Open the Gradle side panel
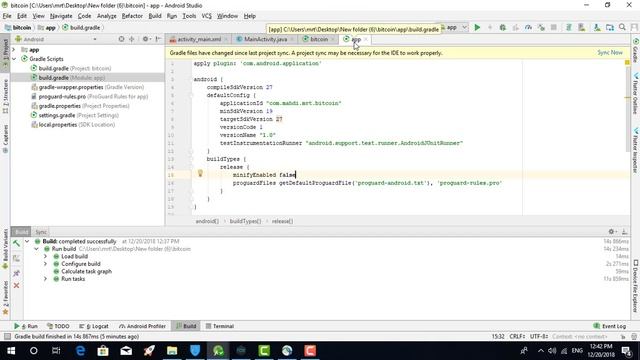640x360 pixels. (x=636, y=50)
